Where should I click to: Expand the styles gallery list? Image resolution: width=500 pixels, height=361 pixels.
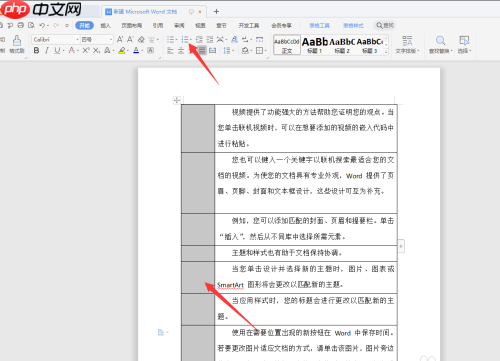tap(386, 51)
